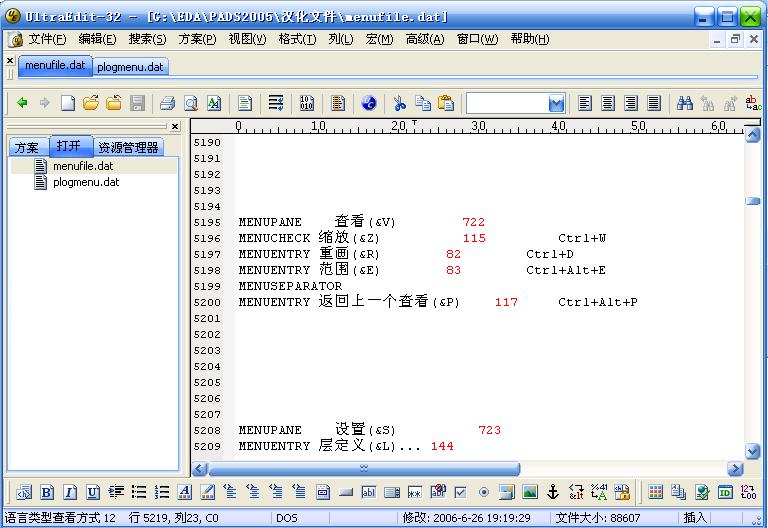Click the grey save disk icon

138,103
